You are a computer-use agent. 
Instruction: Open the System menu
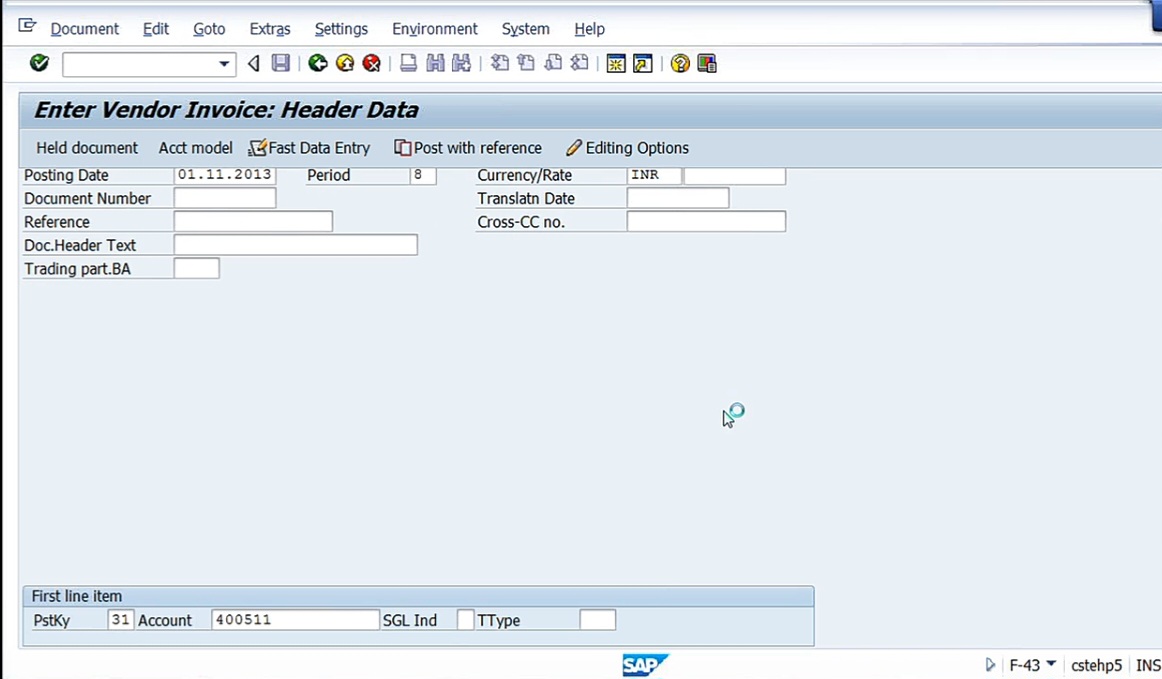pos(525,29)
